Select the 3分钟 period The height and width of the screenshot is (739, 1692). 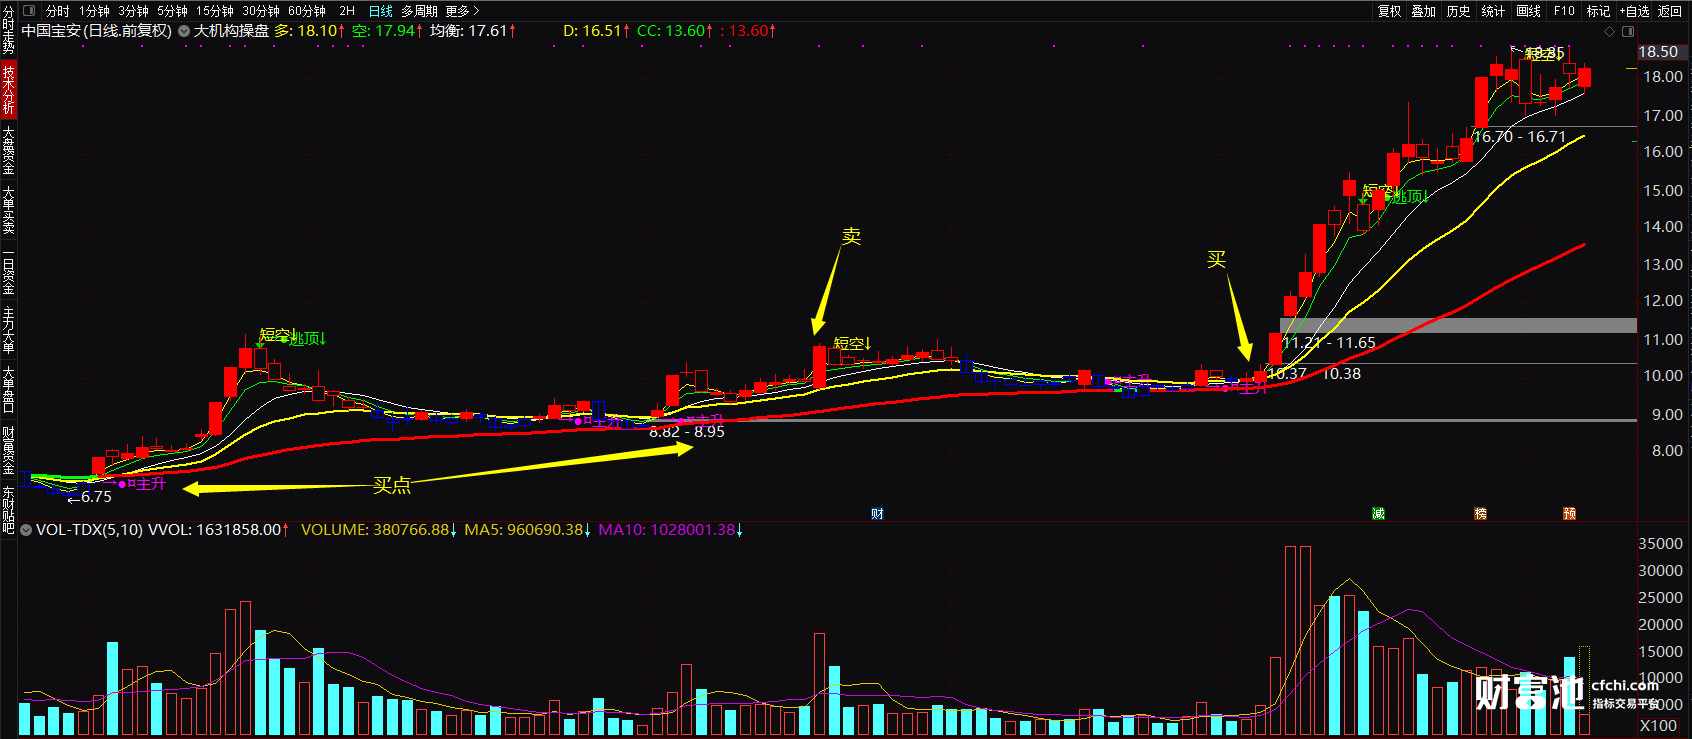coord(133,11)
